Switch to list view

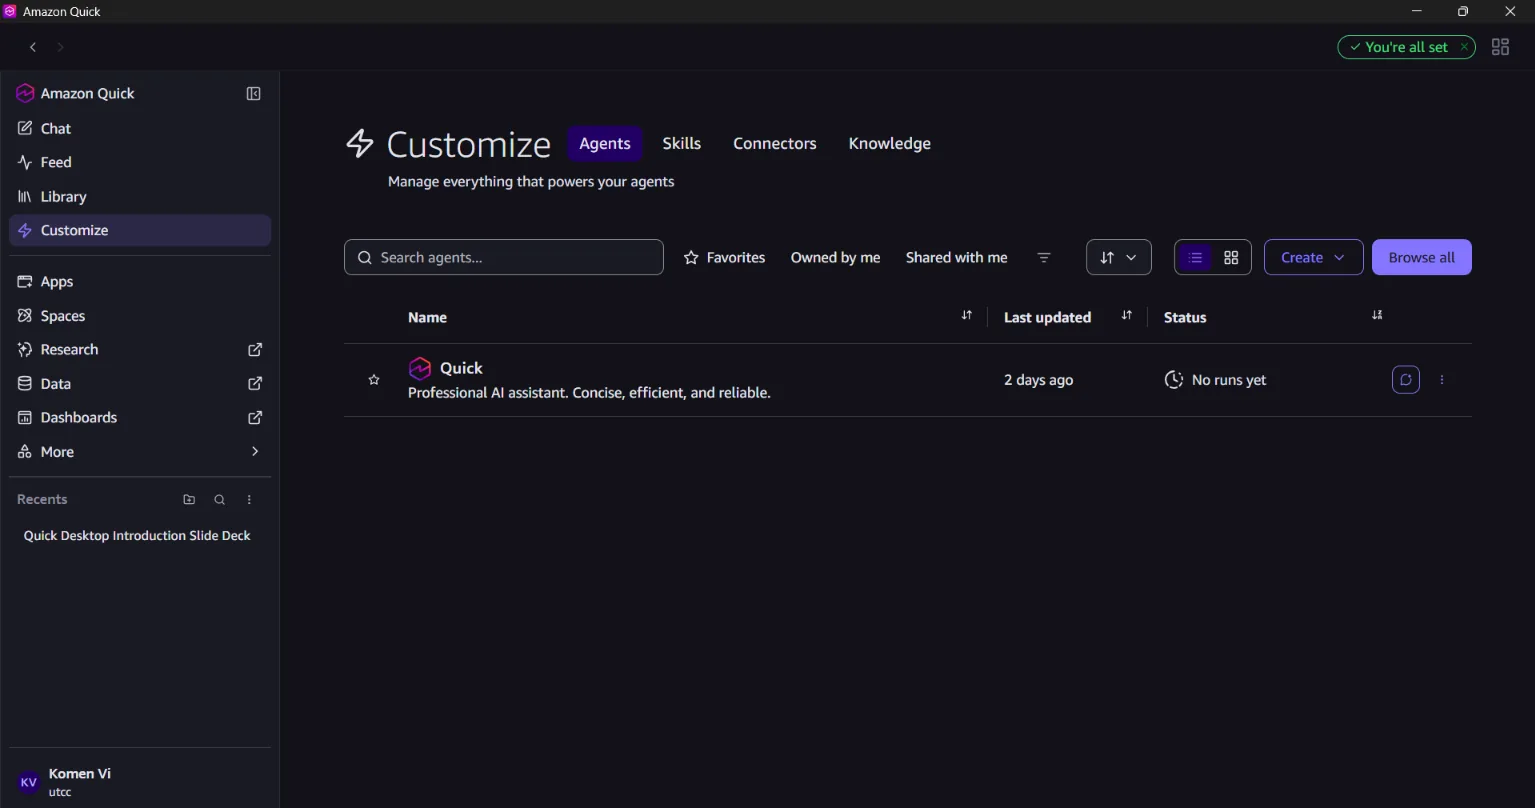click(1195, 258)
